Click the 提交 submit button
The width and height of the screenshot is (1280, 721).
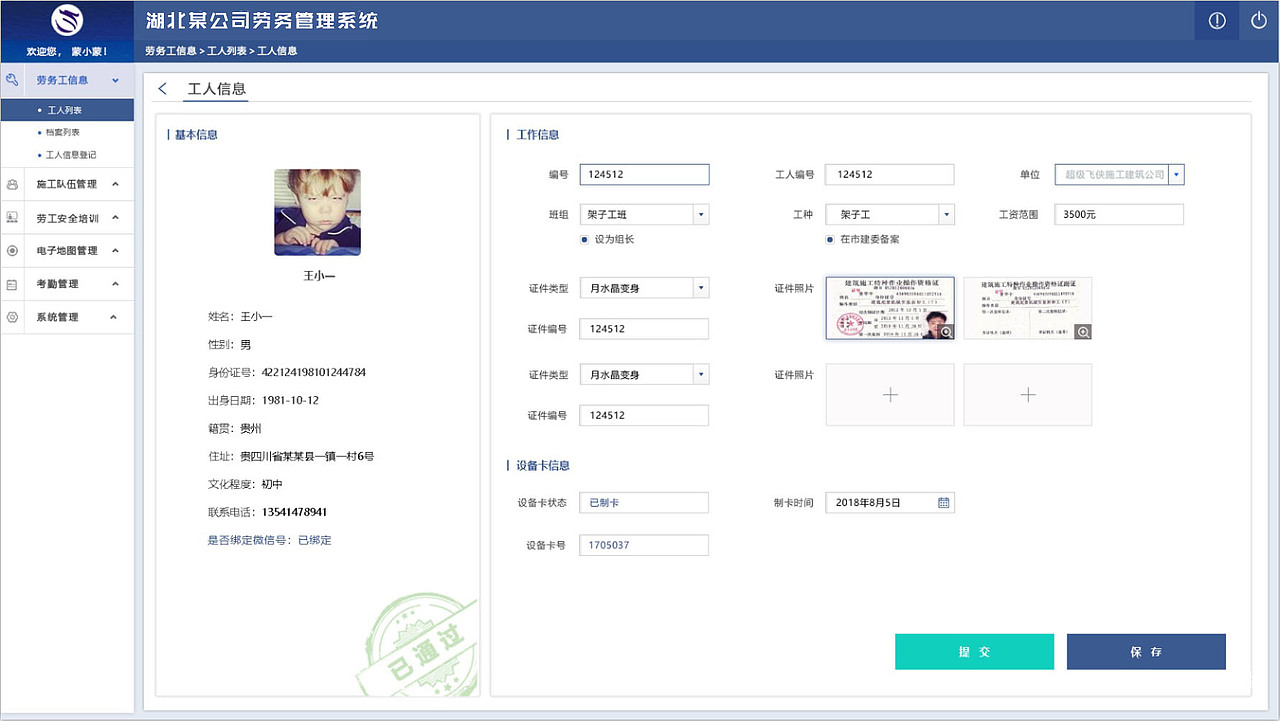pyautogui.click(x=974, y=652)
